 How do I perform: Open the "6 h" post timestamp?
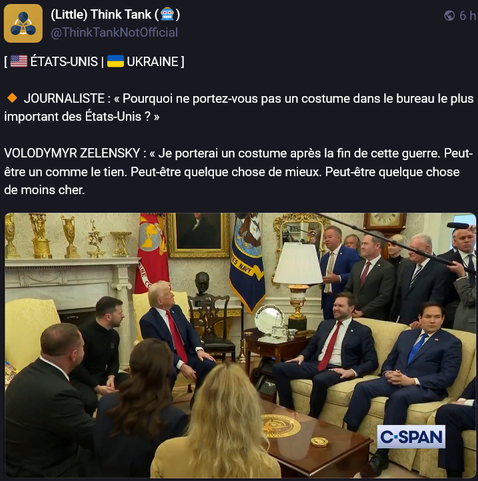[467, 16]
